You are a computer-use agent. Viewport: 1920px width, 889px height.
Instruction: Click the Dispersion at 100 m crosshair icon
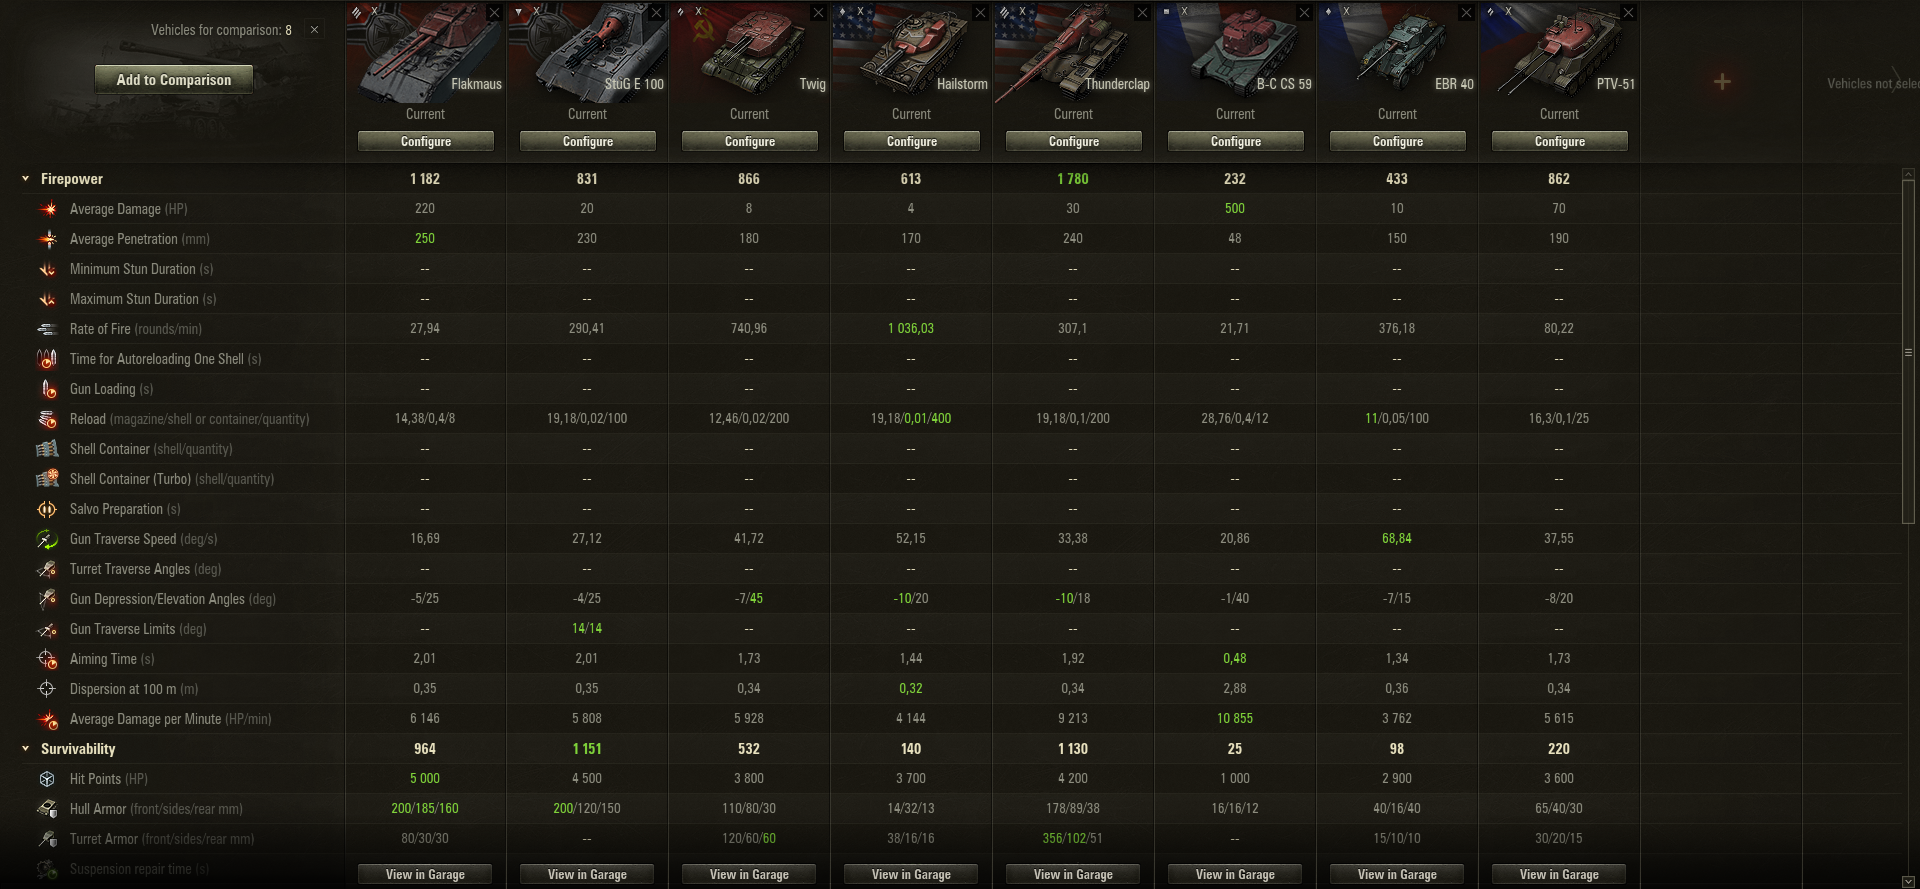pos(47,689)
